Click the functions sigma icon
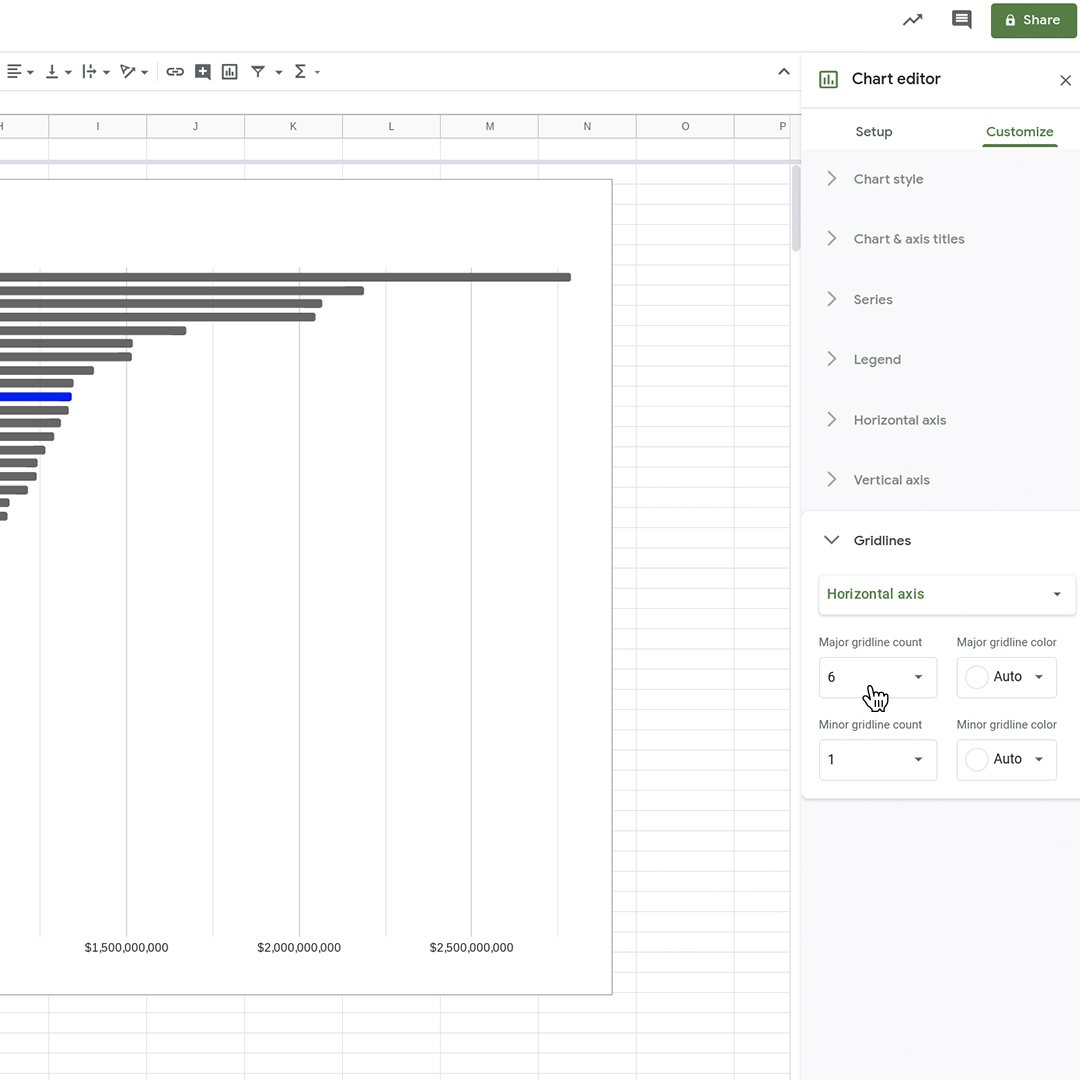 click(300, 72)
